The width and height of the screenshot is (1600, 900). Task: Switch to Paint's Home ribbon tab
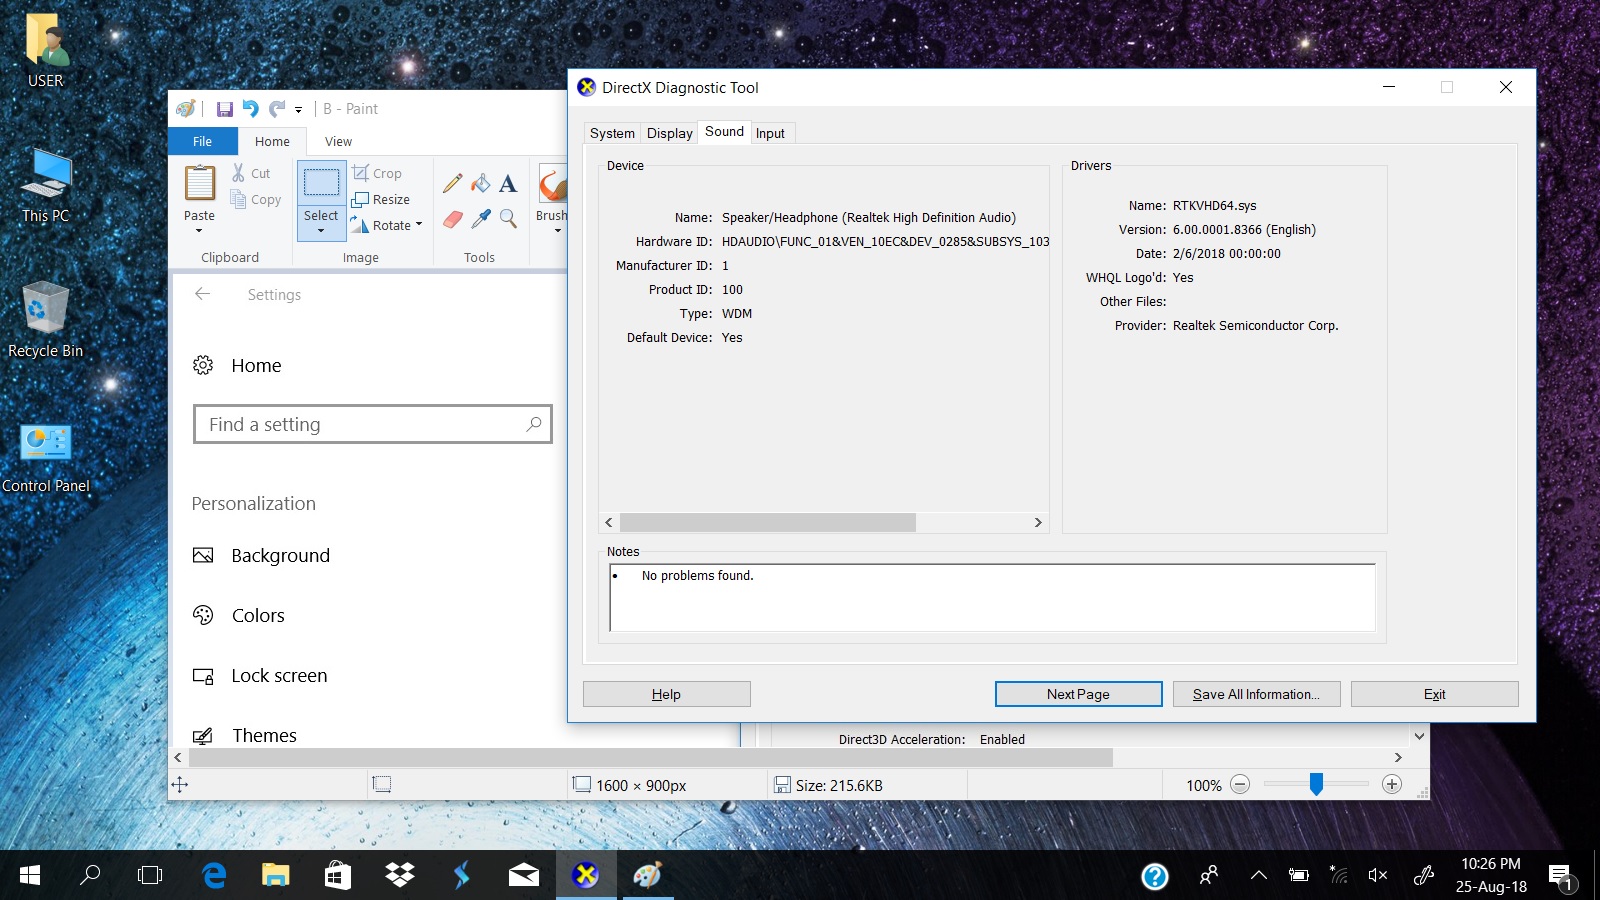(x=272, y=141)
